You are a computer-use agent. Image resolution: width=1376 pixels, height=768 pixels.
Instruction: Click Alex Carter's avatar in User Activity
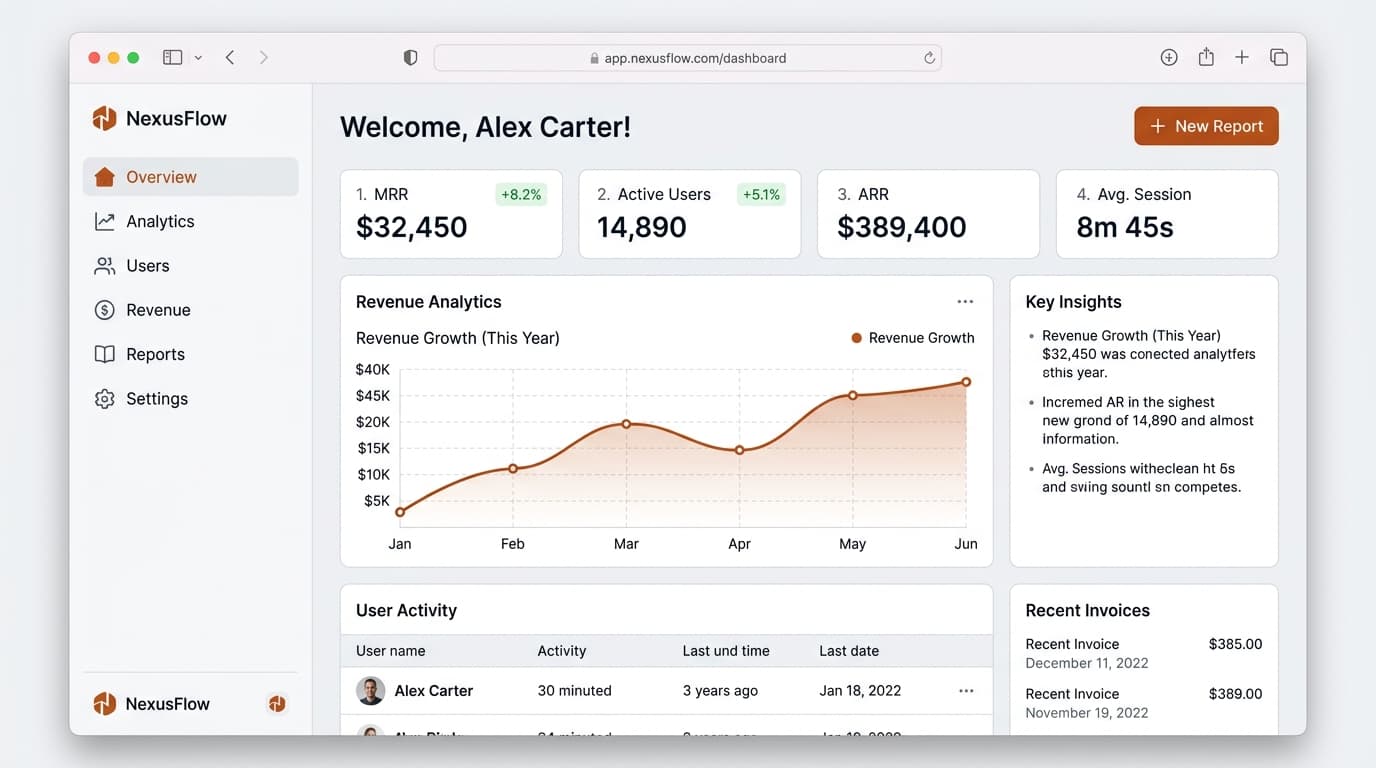click(x=371, y=691)
